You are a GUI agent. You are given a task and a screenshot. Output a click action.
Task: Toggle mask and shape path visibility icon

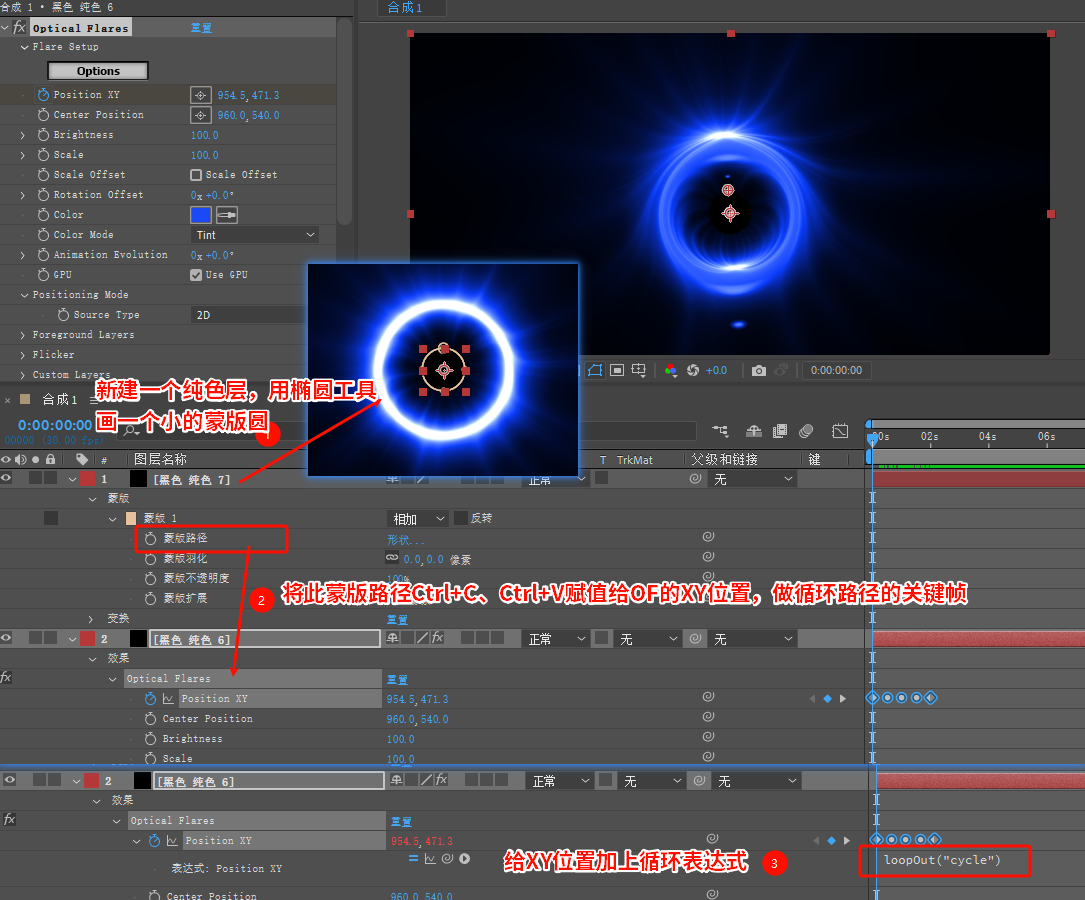pyautogui.click(x=595, y=370)
